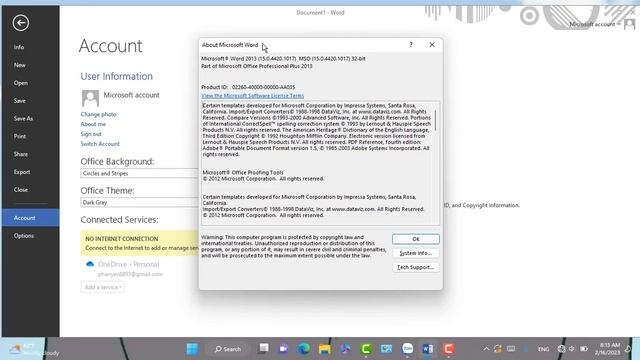Open the Open page in sidebar

(x=21, y=83)
